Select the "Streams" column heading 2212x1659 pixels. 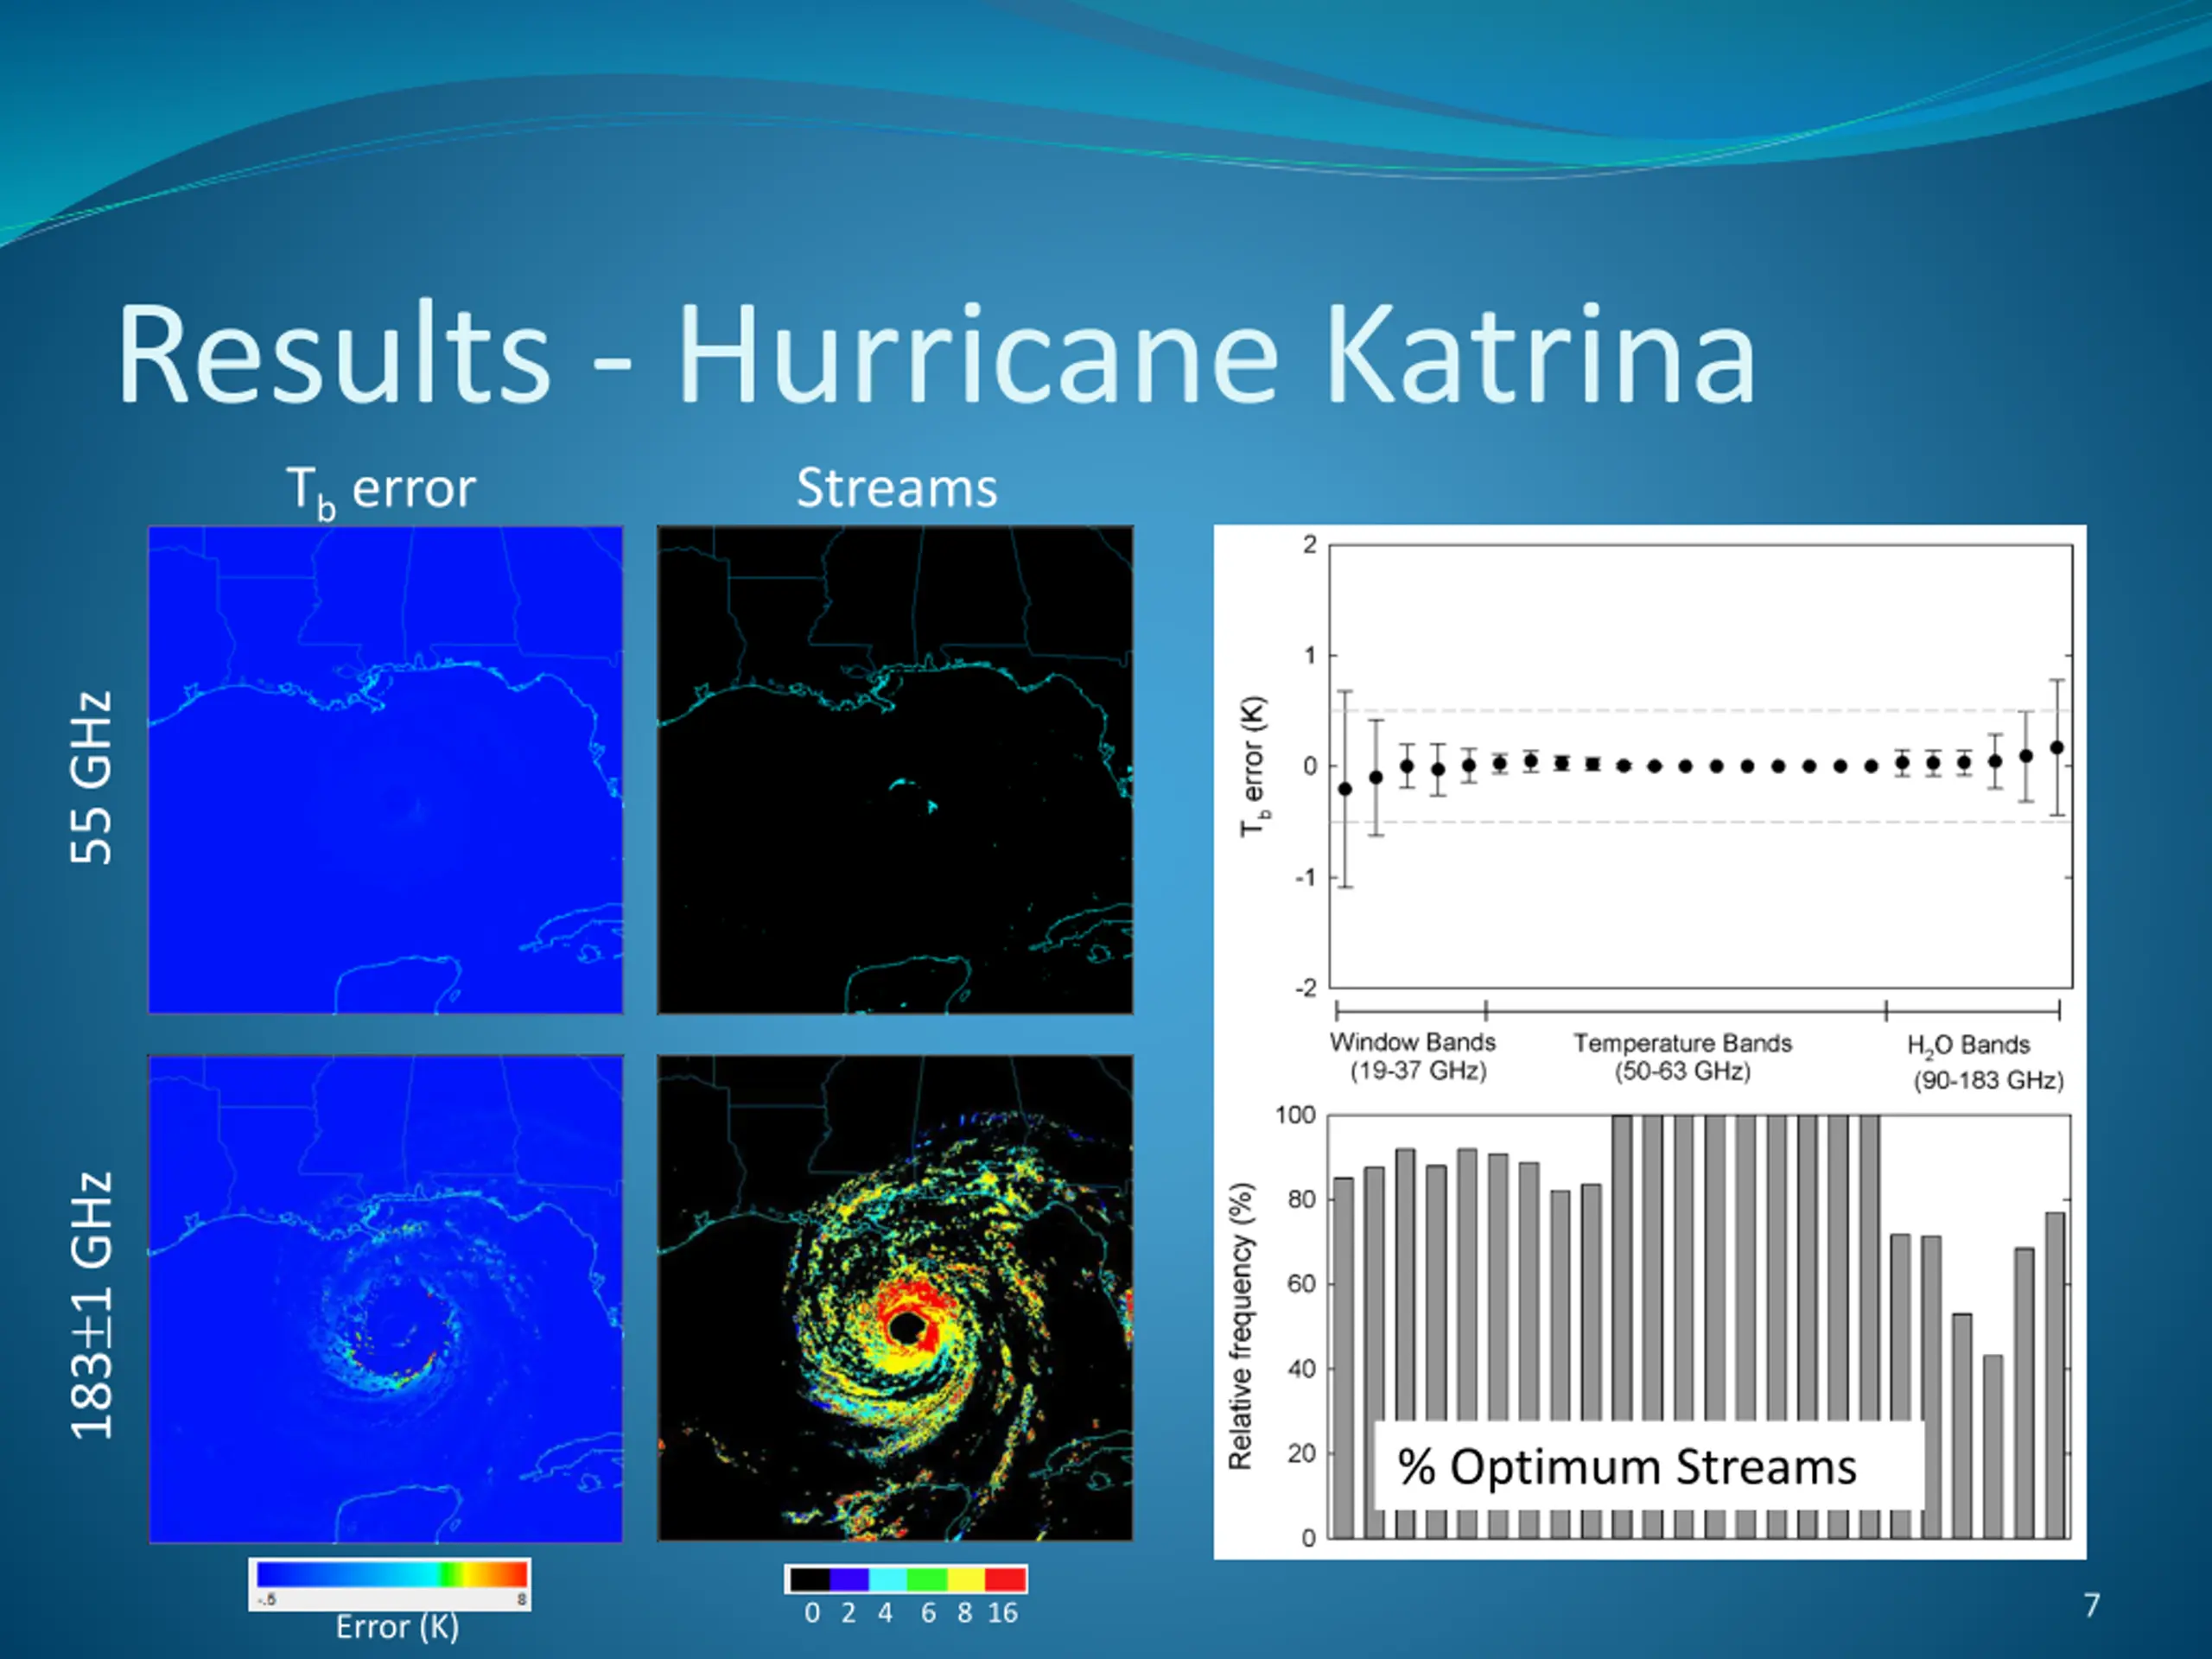tap(897, 488)
